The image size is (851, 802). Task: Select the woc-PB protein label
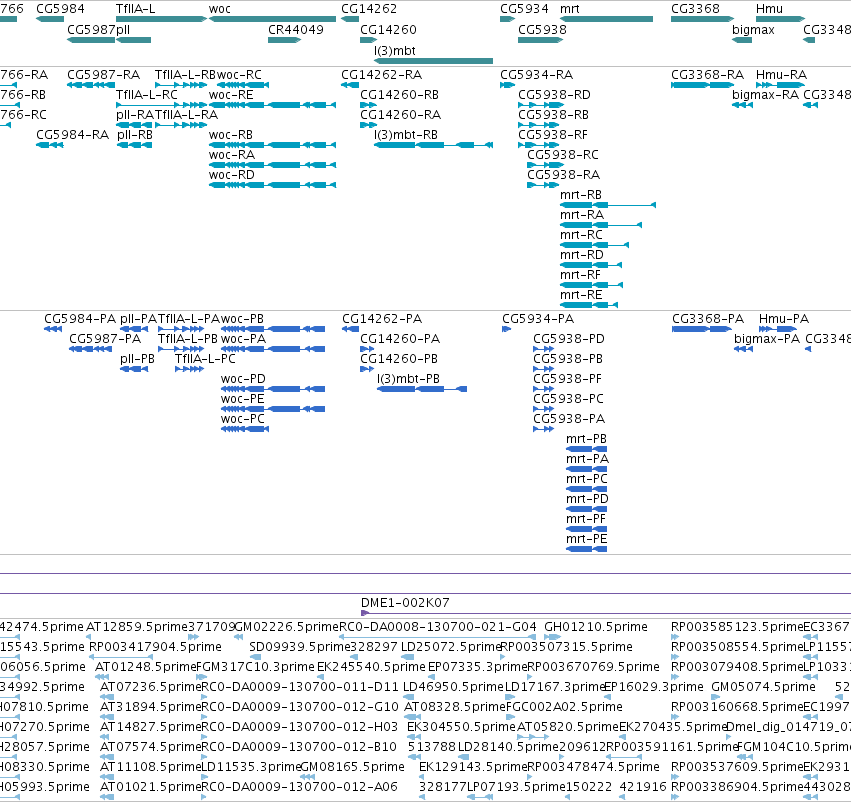pyautogui.click(x=242, y=319)
